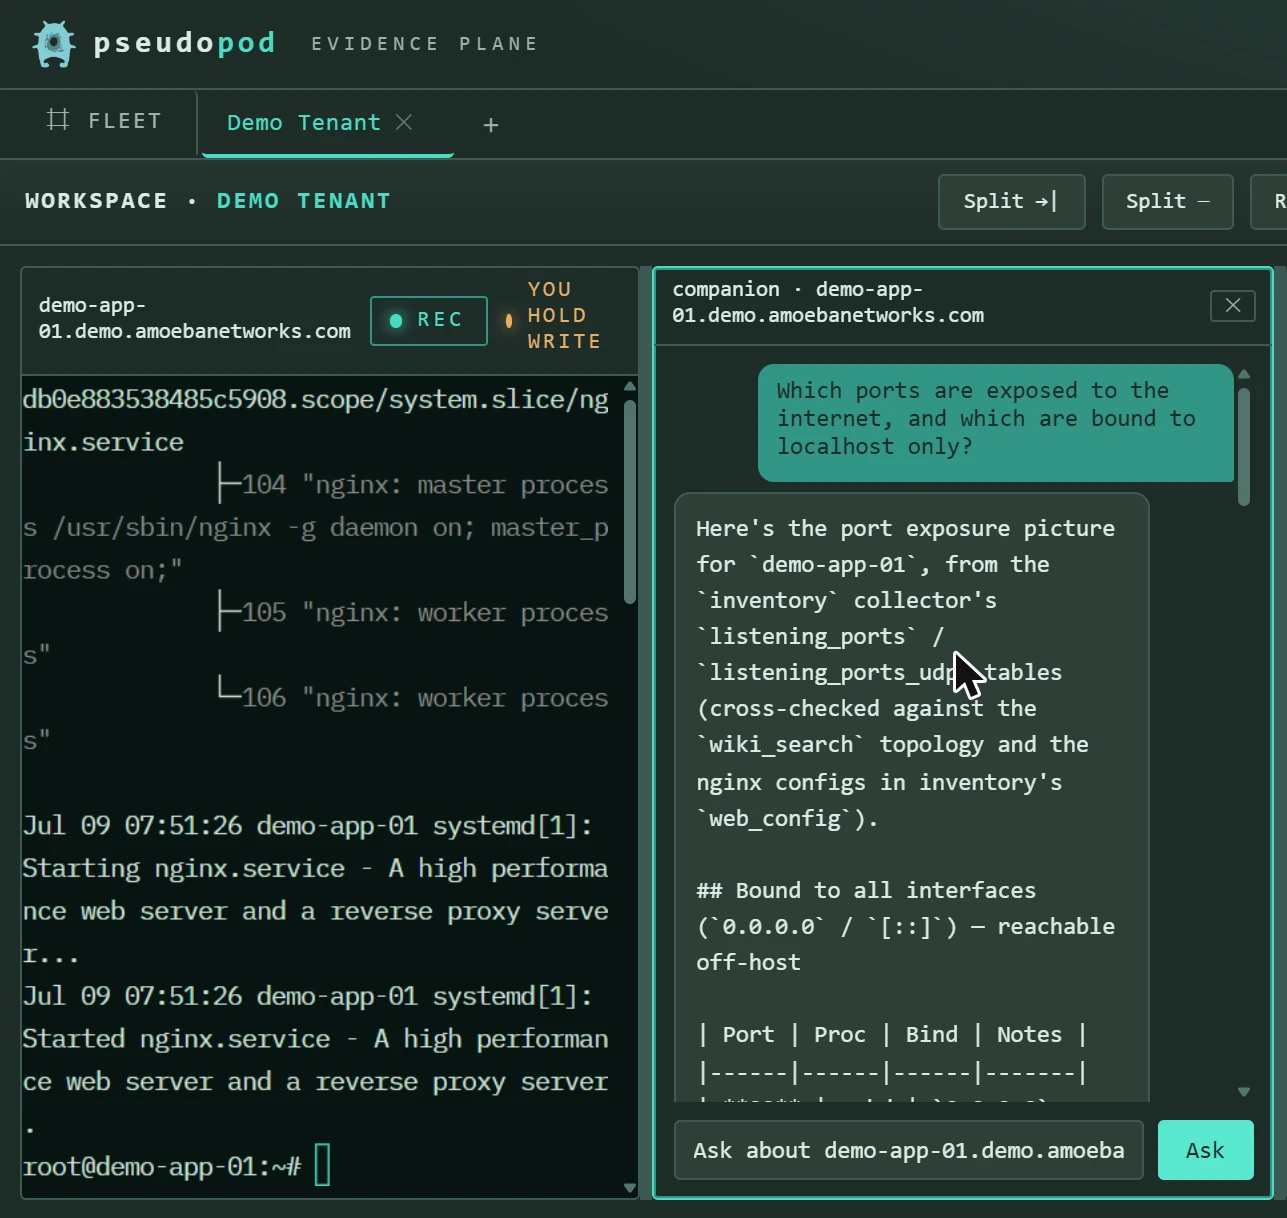Close the Demo Tenant tab
Image resolution: width=1287 pixels, height=1218 pixels.
[404, 122]
